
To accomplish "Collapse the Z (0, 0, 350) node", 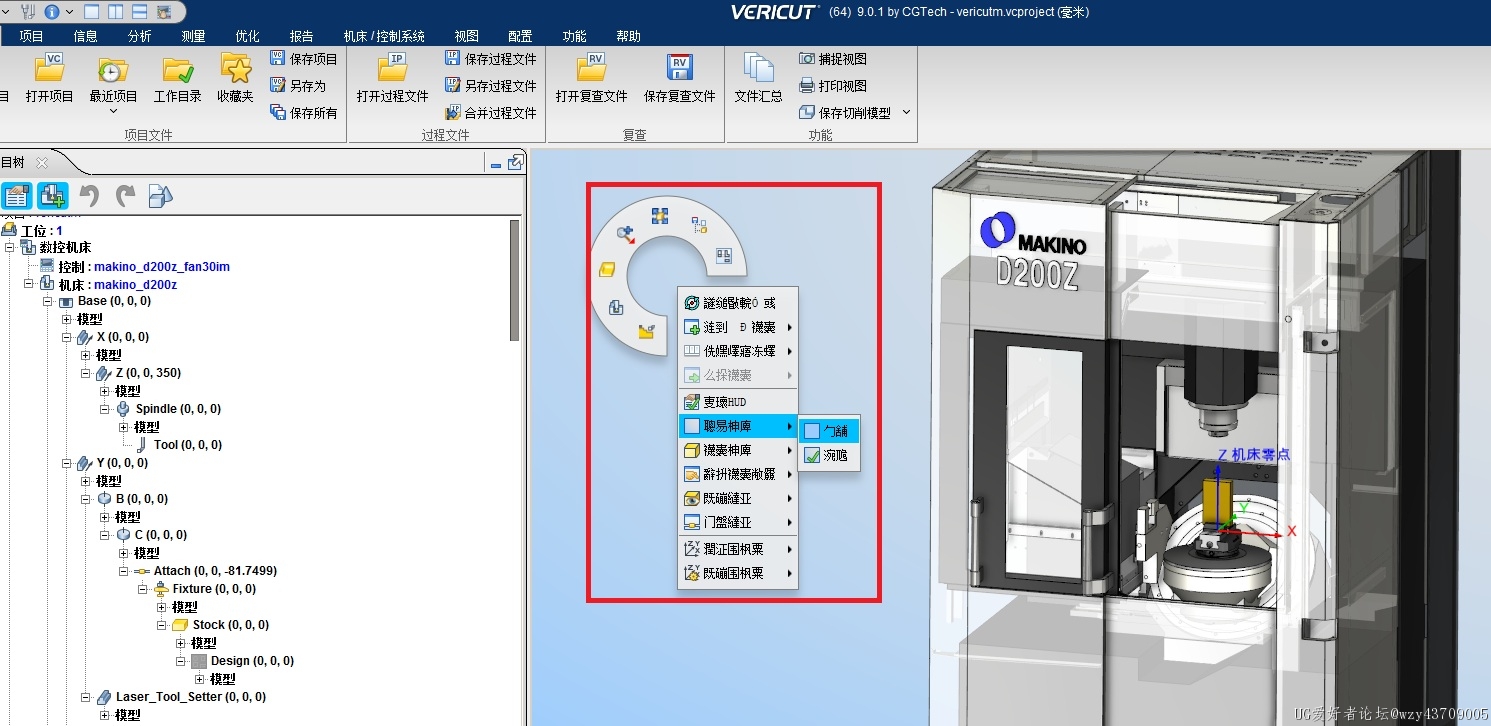I will pyautogui.click(x=87, y=373).
